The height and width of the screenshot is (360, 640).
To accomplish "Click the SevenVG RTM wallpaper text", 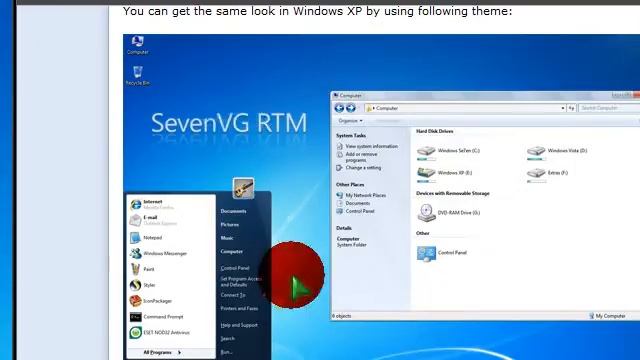I will point(229,123).
